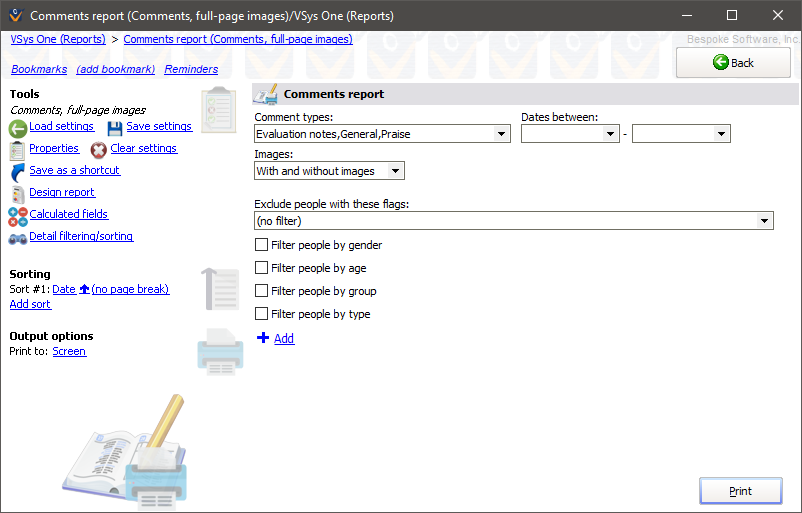Click Comments report breadcrumb link
This screenshot has width=802, height=513.
pos(238,39)
